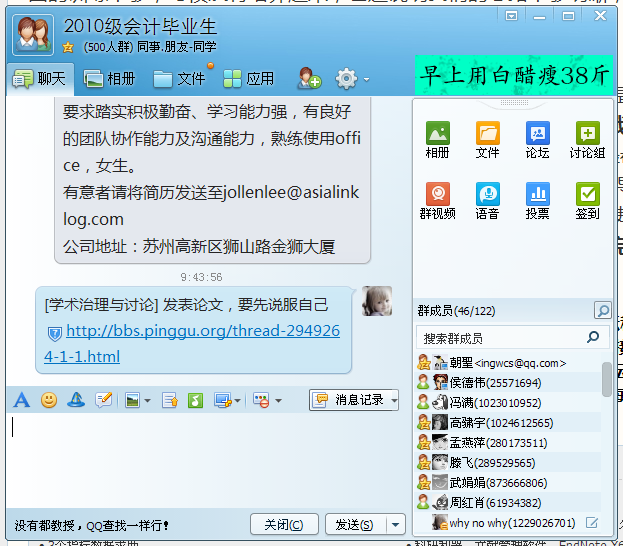Open the 投票 vote icon

pyautogui.click(x=538, y=201)
